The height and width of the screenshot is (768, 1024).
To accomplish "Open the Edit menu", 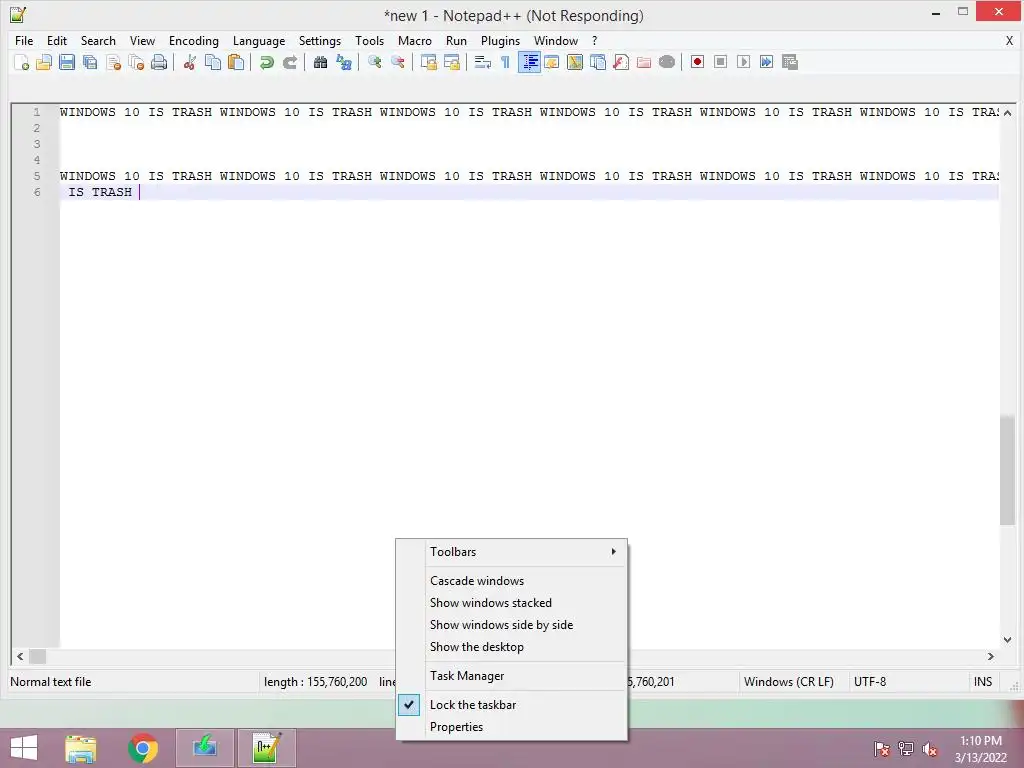I will click(x=57, y=40).
